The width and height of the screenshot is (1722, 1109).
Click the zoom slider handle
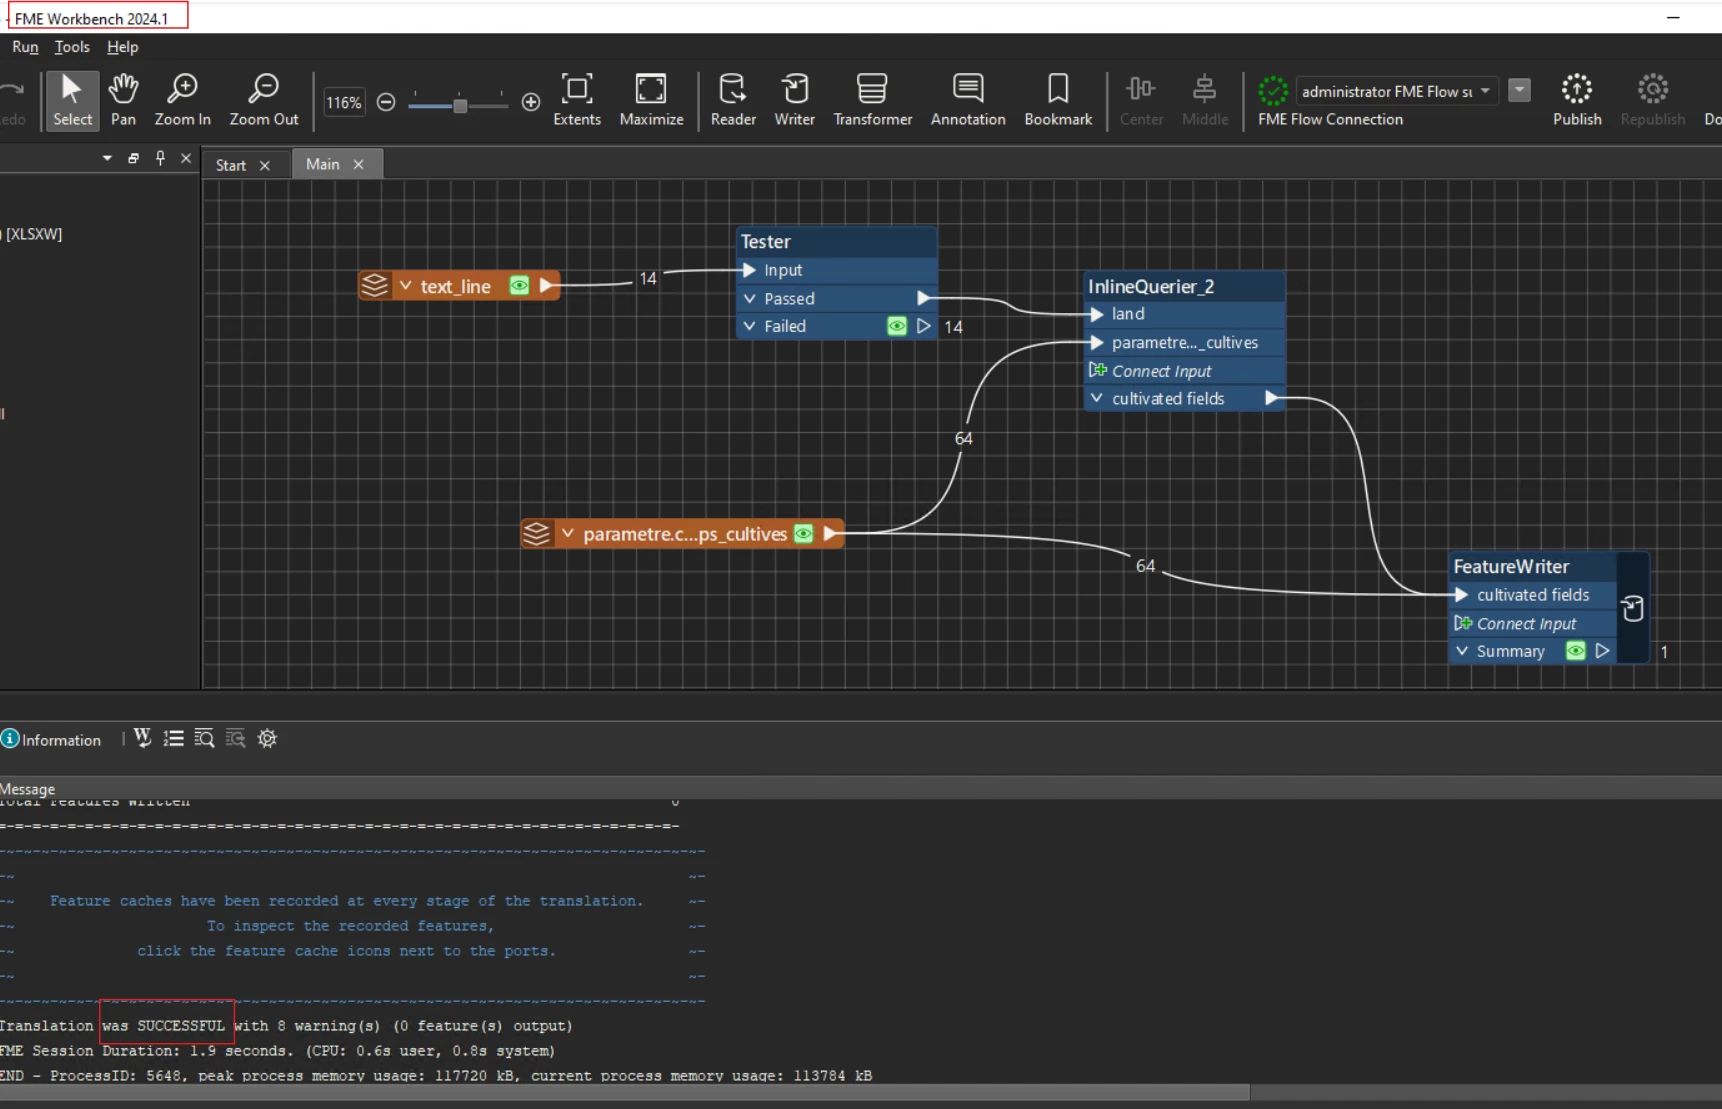click(x=460, y=104)
